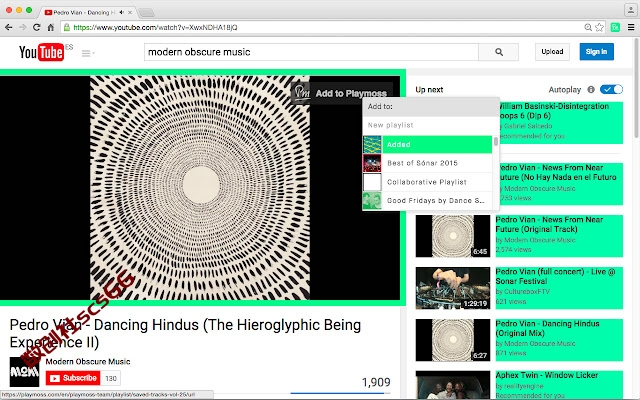Open a new browser tab
The image size is (640, 400).
(147, 13)
